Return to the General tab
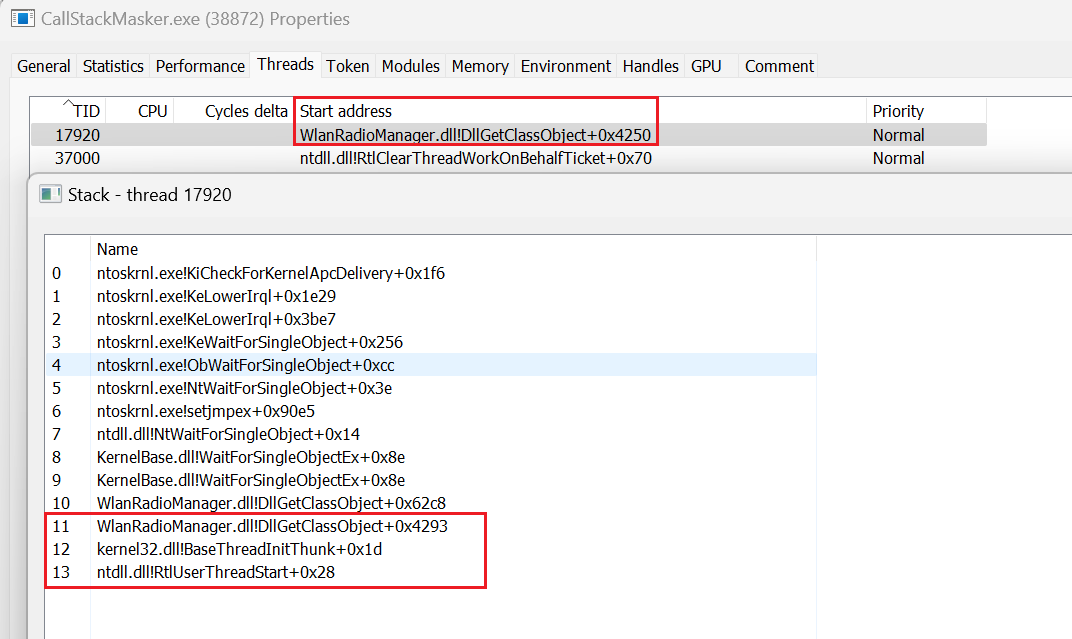The image size is (1072, 639). tap(43, 65)
